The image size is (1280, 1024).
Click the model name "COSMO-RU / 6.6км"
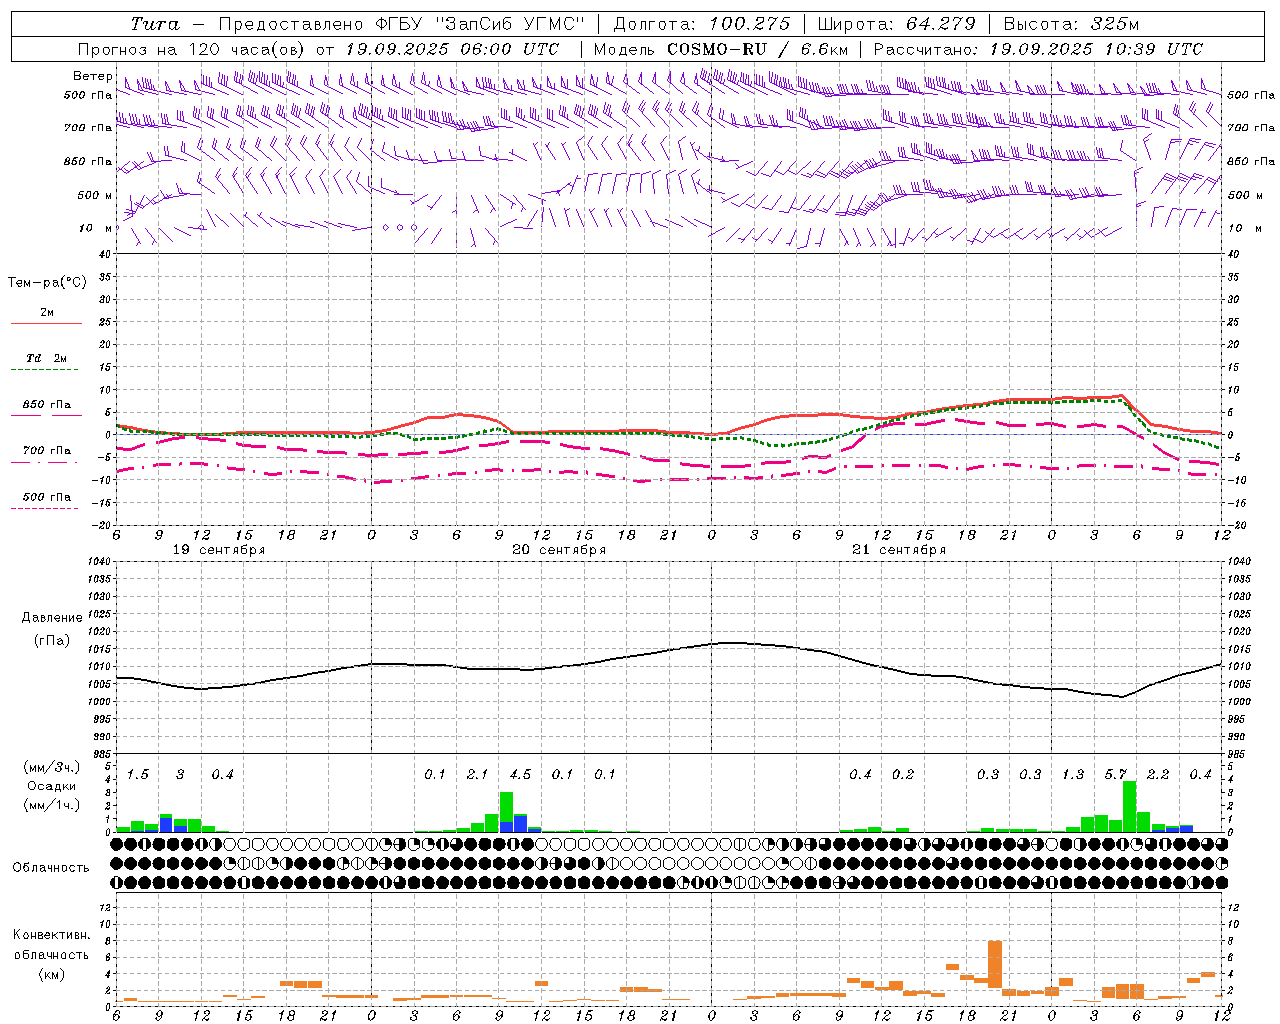tap(758, 49)
